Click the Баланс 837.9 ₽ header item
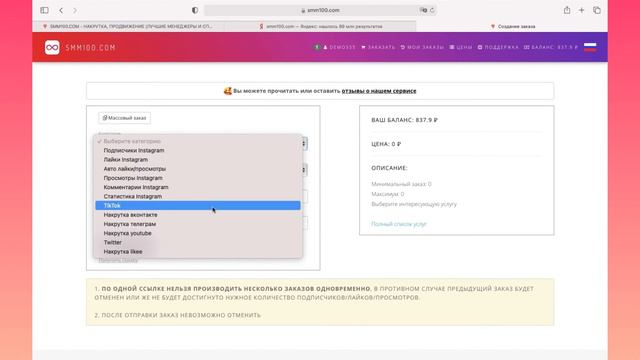 551,47
